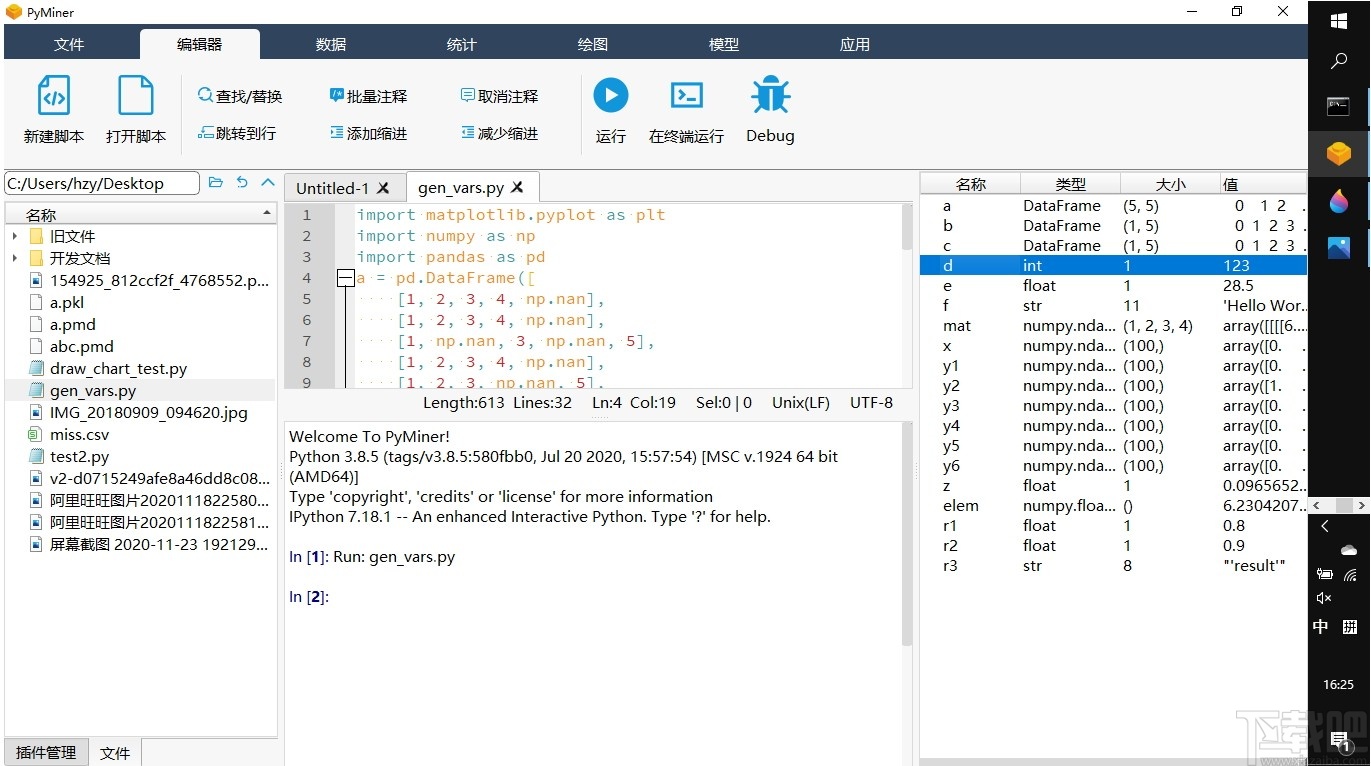1371x766 pixels.
Task: Click the Unix(LF) line-ending indicator
Action: tap(800, 403)
